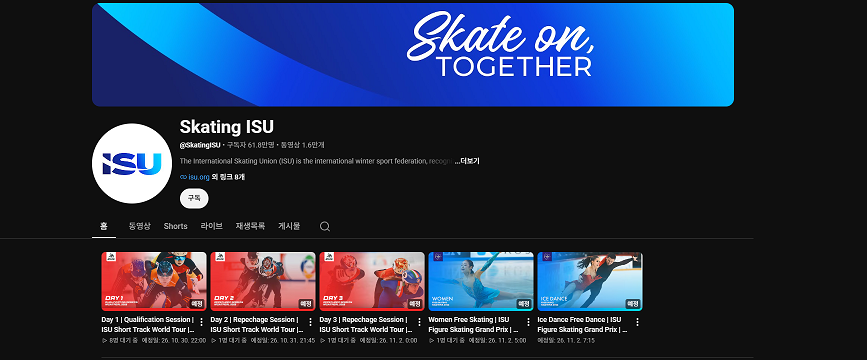Open the channel search magnifier icon
This screenshot has height=360, width=867.
click(x=325, y=226)
